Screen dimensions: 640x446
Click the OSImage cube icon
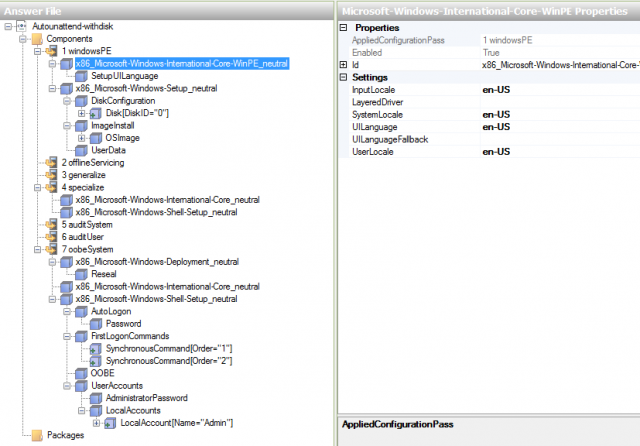click(x=96, y=138)
